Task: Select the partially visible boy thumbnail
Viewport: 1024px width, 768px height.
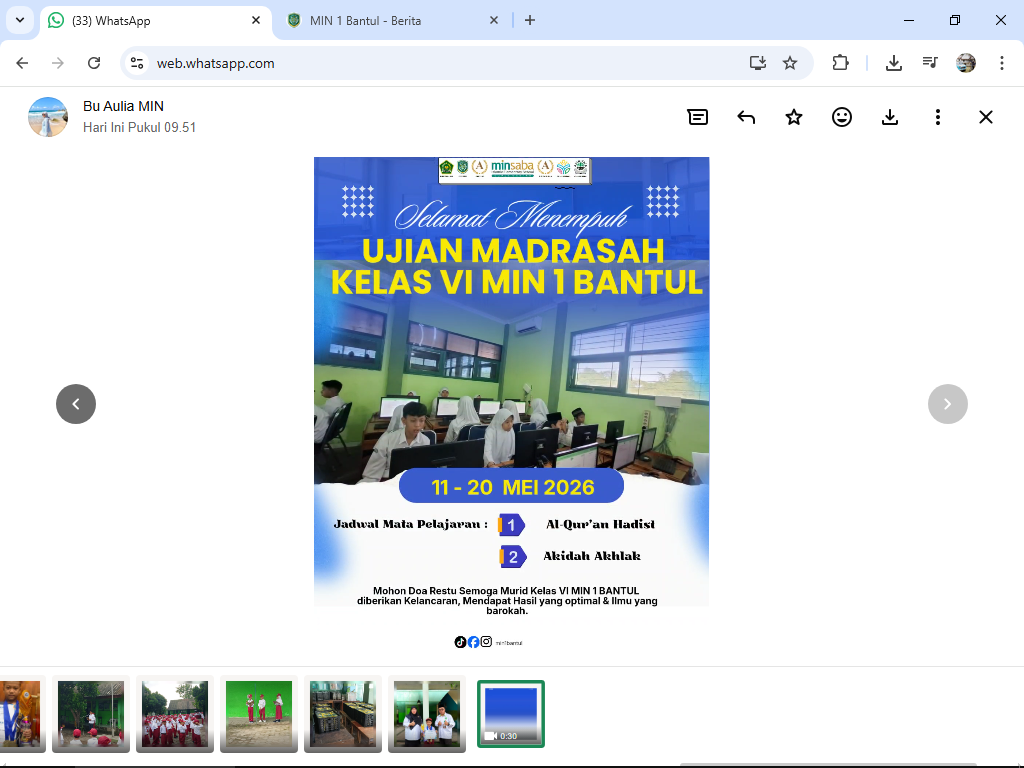Action: 22,714
